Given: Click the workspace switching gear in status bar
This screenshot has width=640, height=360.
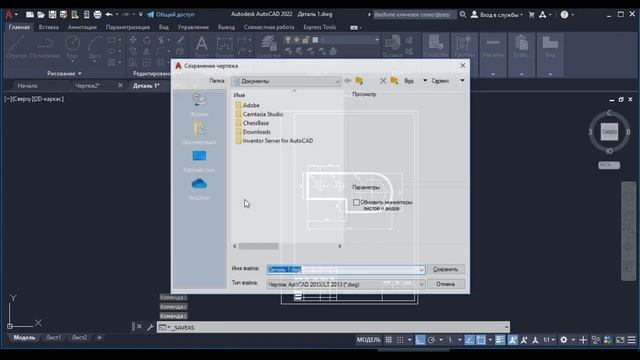Looking at the screenshot, I should [x=564, y=340].
